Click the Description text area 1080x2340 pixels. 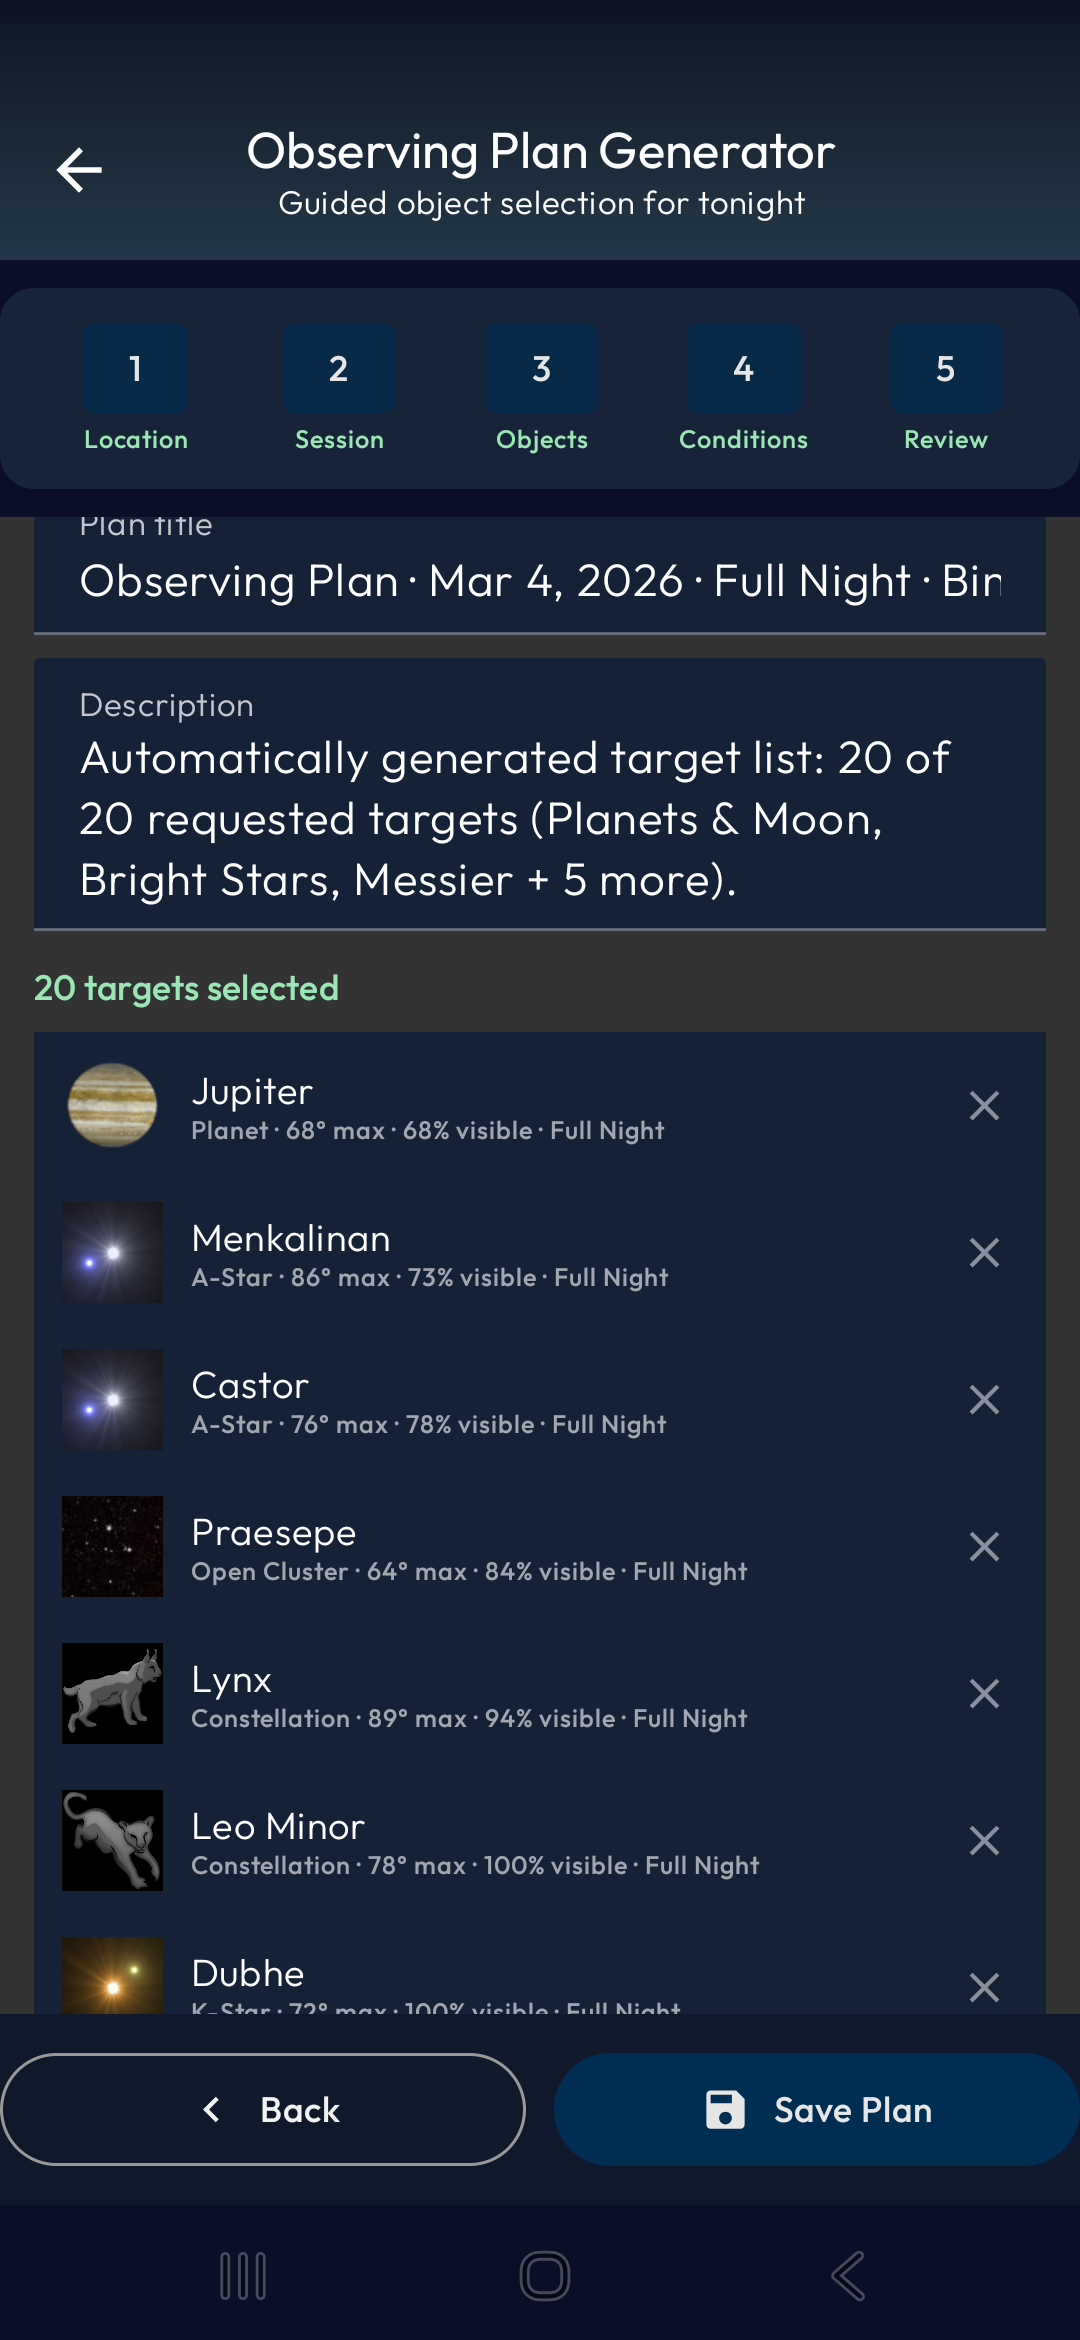[x=540, y=818]
